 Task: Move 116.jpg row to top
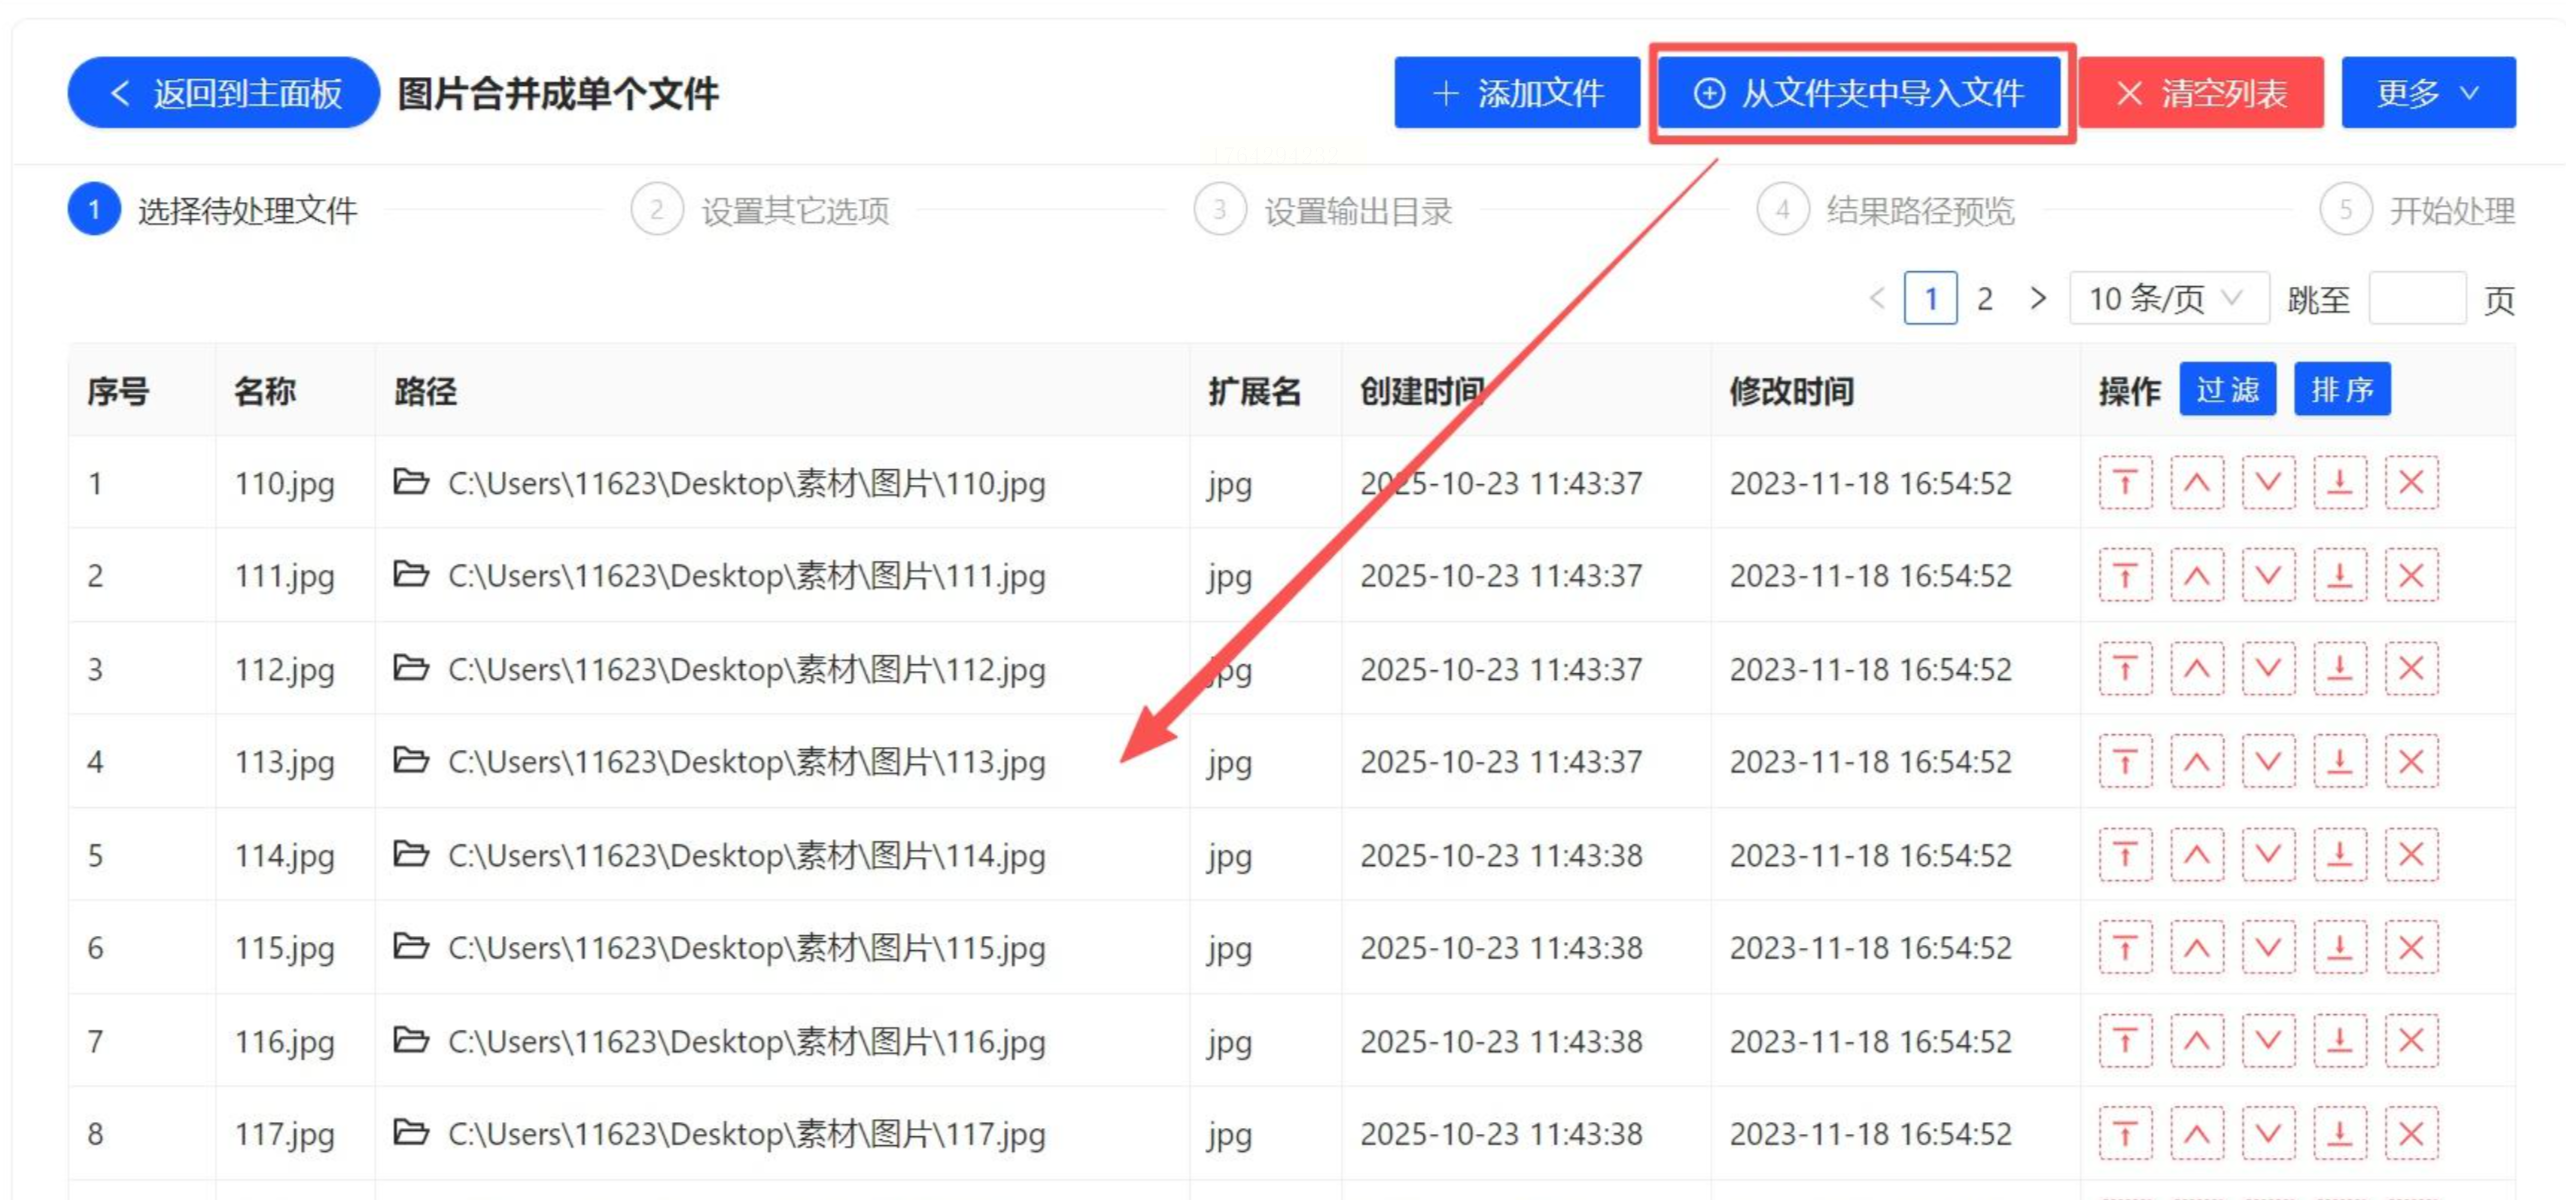tap(2124, 1041)
